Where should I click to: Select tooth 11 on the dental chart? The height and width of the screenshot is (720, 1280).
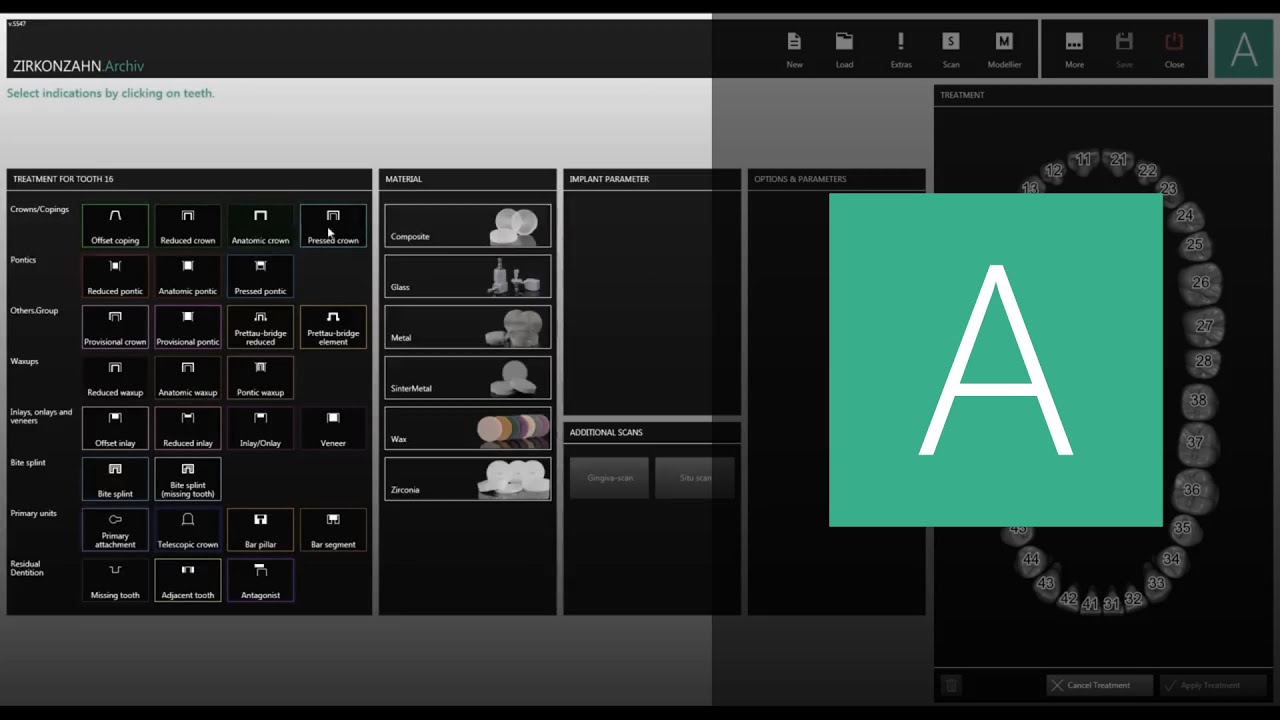(x=1084, y=160)
